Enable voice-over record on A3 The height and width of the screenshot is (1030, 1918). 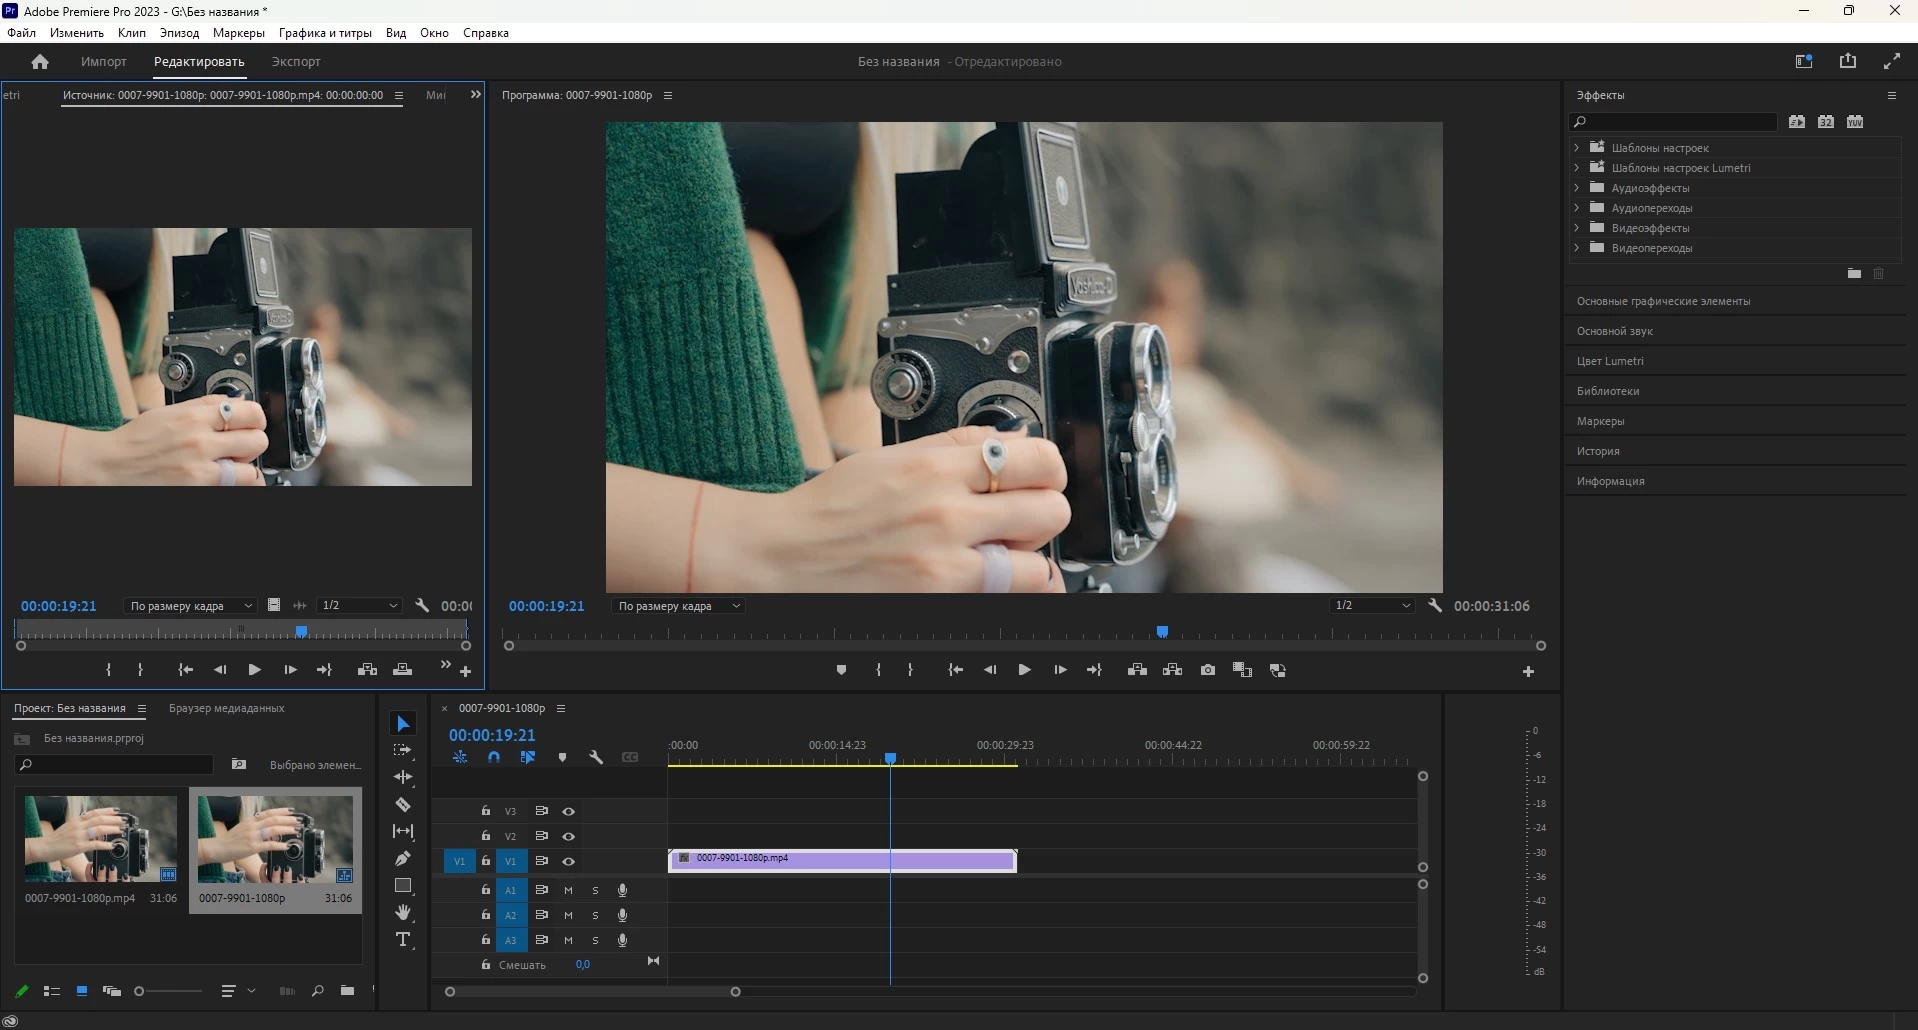pyautogui.click(x=622, y=940)
